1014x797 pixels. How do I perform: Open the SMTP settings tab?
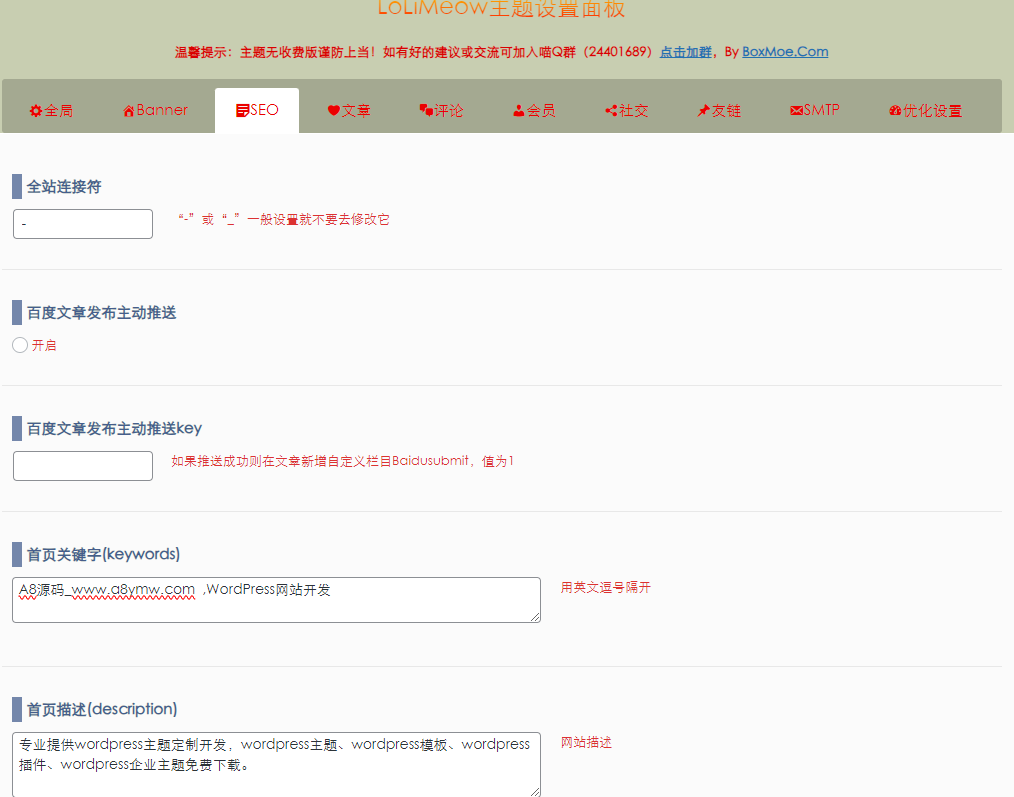813,110
